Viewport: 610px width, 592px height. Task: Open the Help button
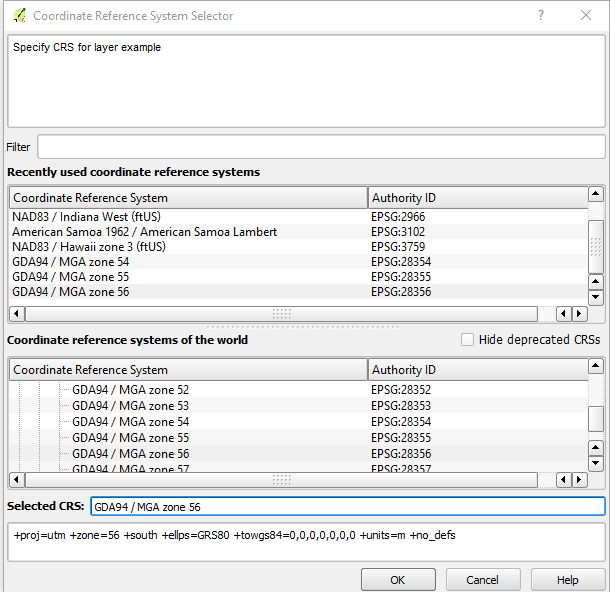pyautogui.click(x=568, y=580)
